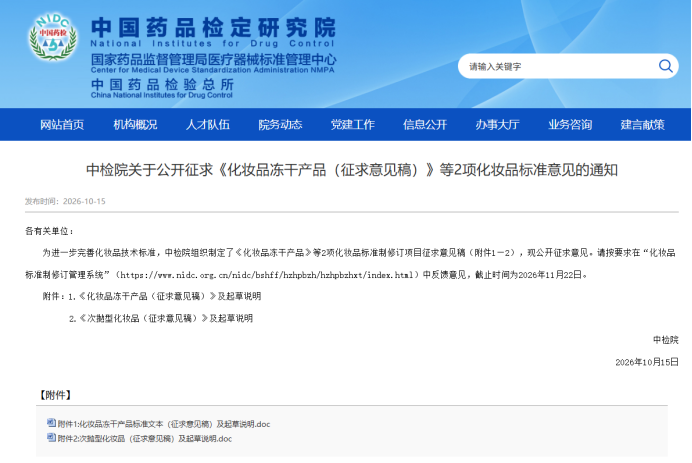Open the 信息公开 menu item

point(425,124)
